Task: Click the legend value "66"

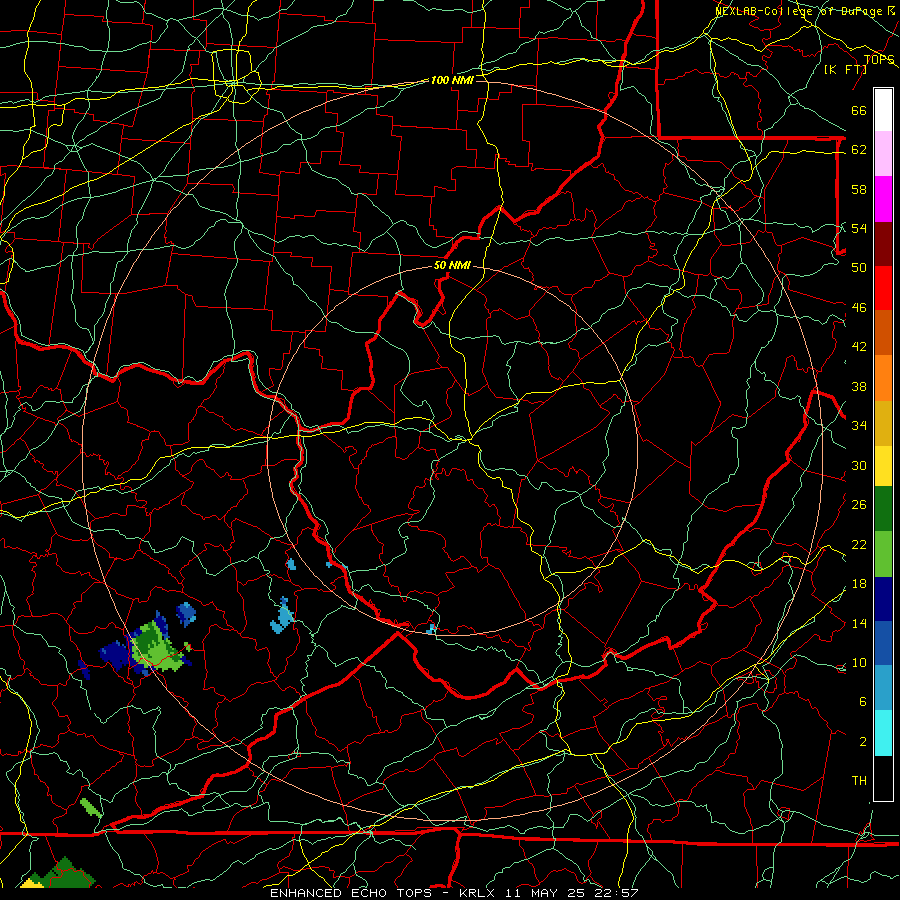Action: [x=859, y=110]
